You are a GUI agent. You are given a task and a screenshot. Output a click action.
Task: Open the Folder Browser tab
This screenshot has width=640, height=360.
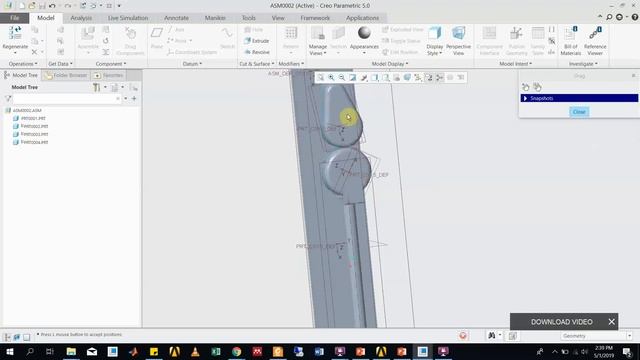[66, 75]
